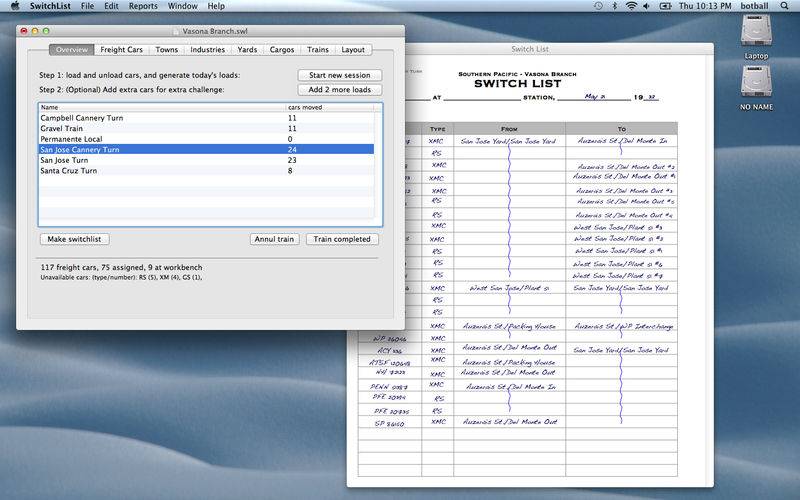
Task: Switch to the Towns tab
Action: coord(167,49)
